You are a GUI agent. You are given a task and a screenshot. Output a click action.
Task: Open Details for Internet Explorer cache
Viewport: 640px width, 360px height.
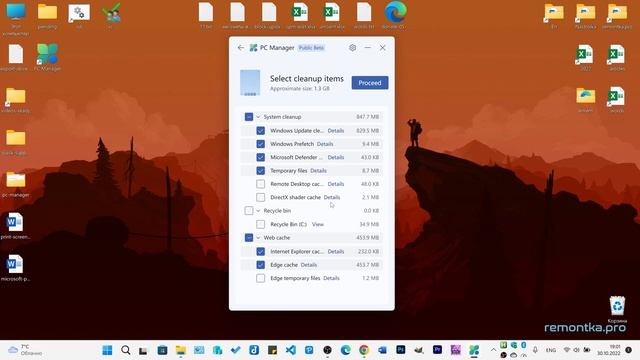pyautogui.click(x=336, y=251)
